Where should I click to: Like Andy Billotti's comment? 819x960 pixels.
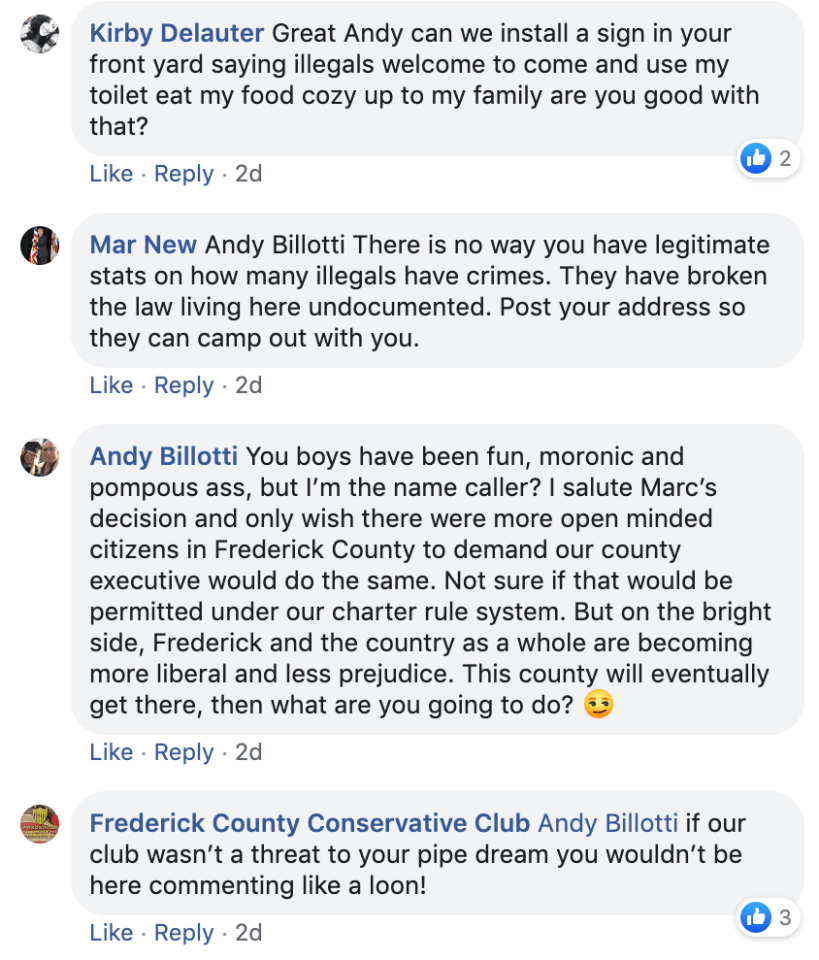[111, 752]
